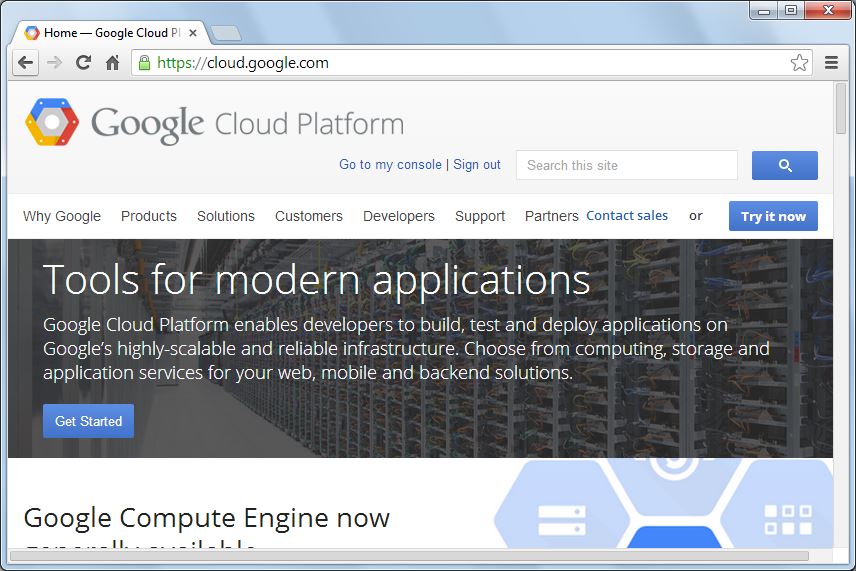Minimize the Chrome browser window

[764, 10]
